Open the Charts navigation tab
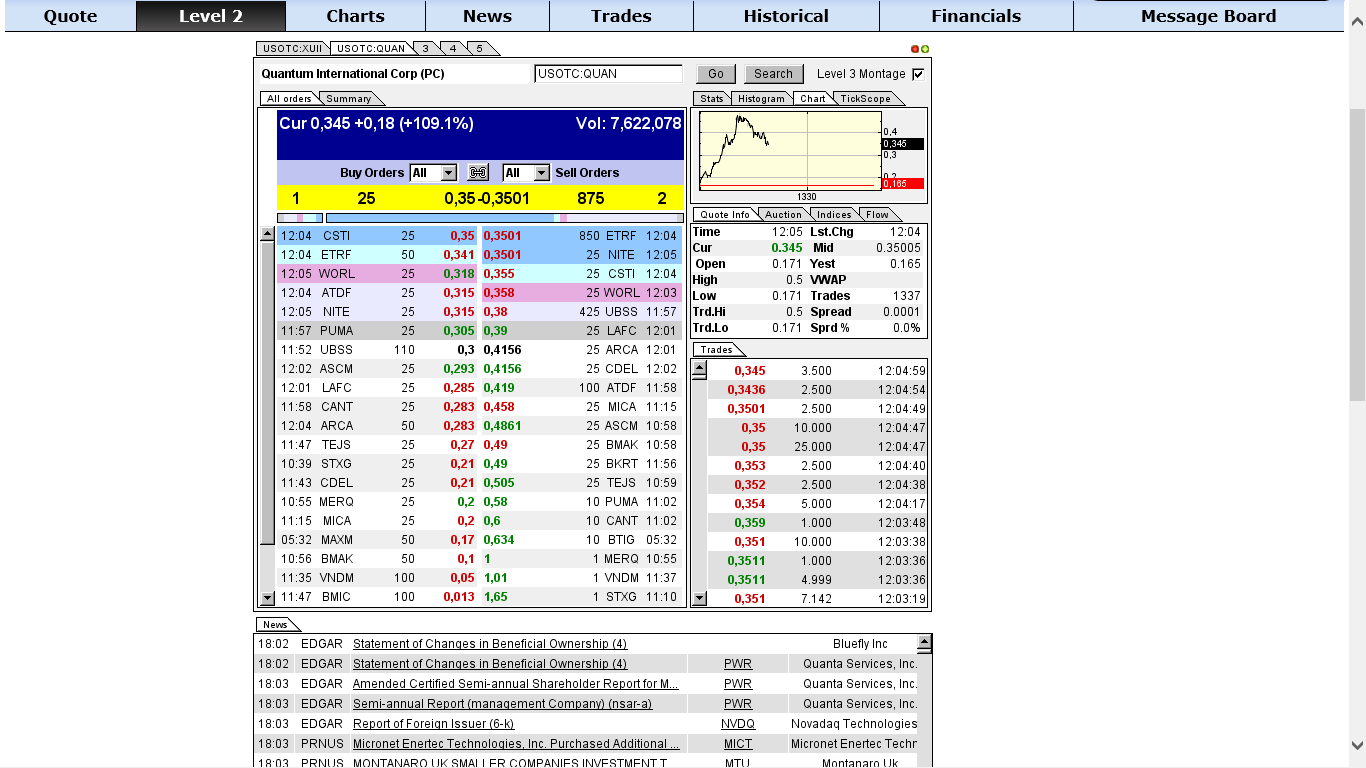Screen dimensions: 1366x768 (x=355, y=16)
